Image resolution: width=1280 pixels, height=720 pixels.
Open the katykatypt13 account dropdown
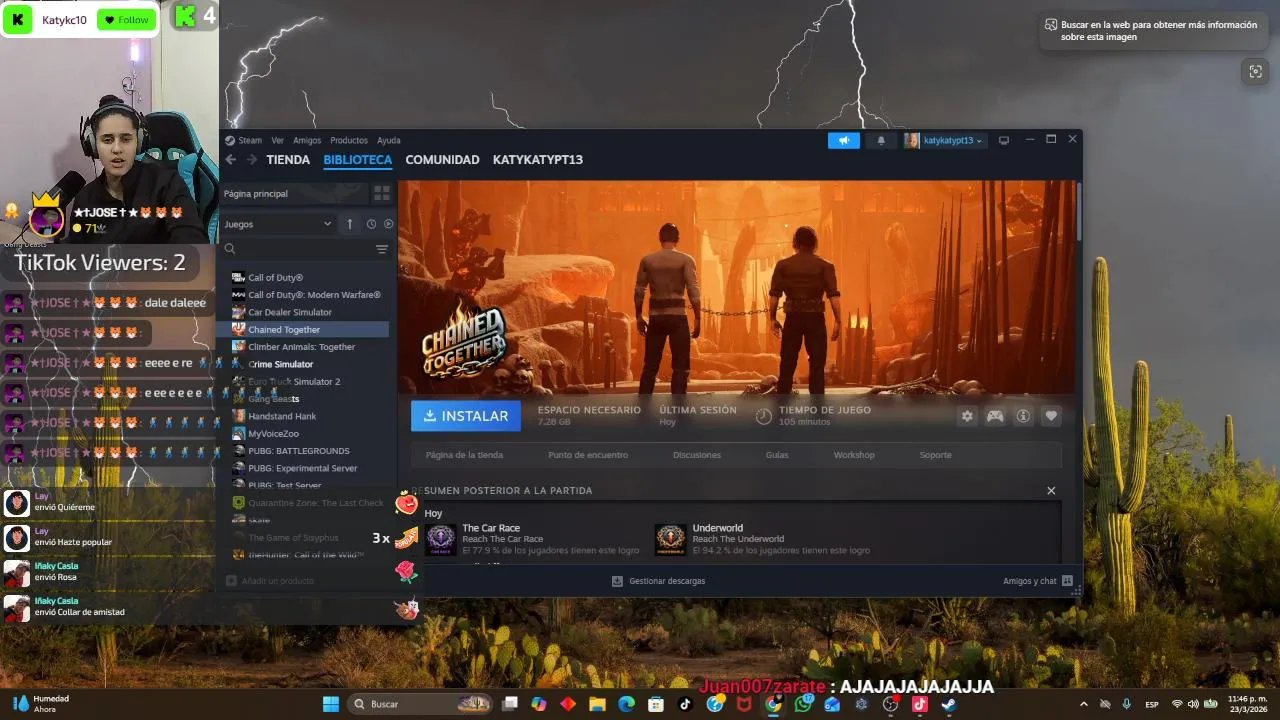click(x=945, y=141)
